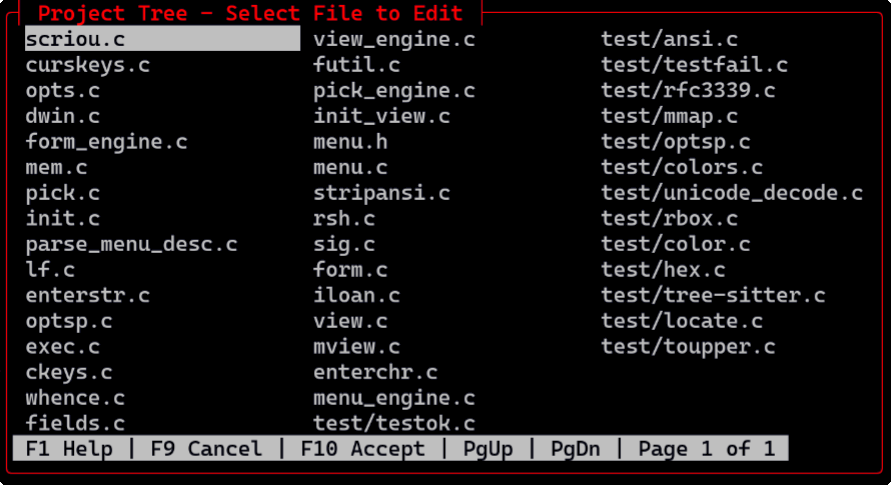Image resolution: width=891 pixels, height=485 pixels.
Task: Pick parse_menu_desc.c in the first column
Action: point(132,245)
